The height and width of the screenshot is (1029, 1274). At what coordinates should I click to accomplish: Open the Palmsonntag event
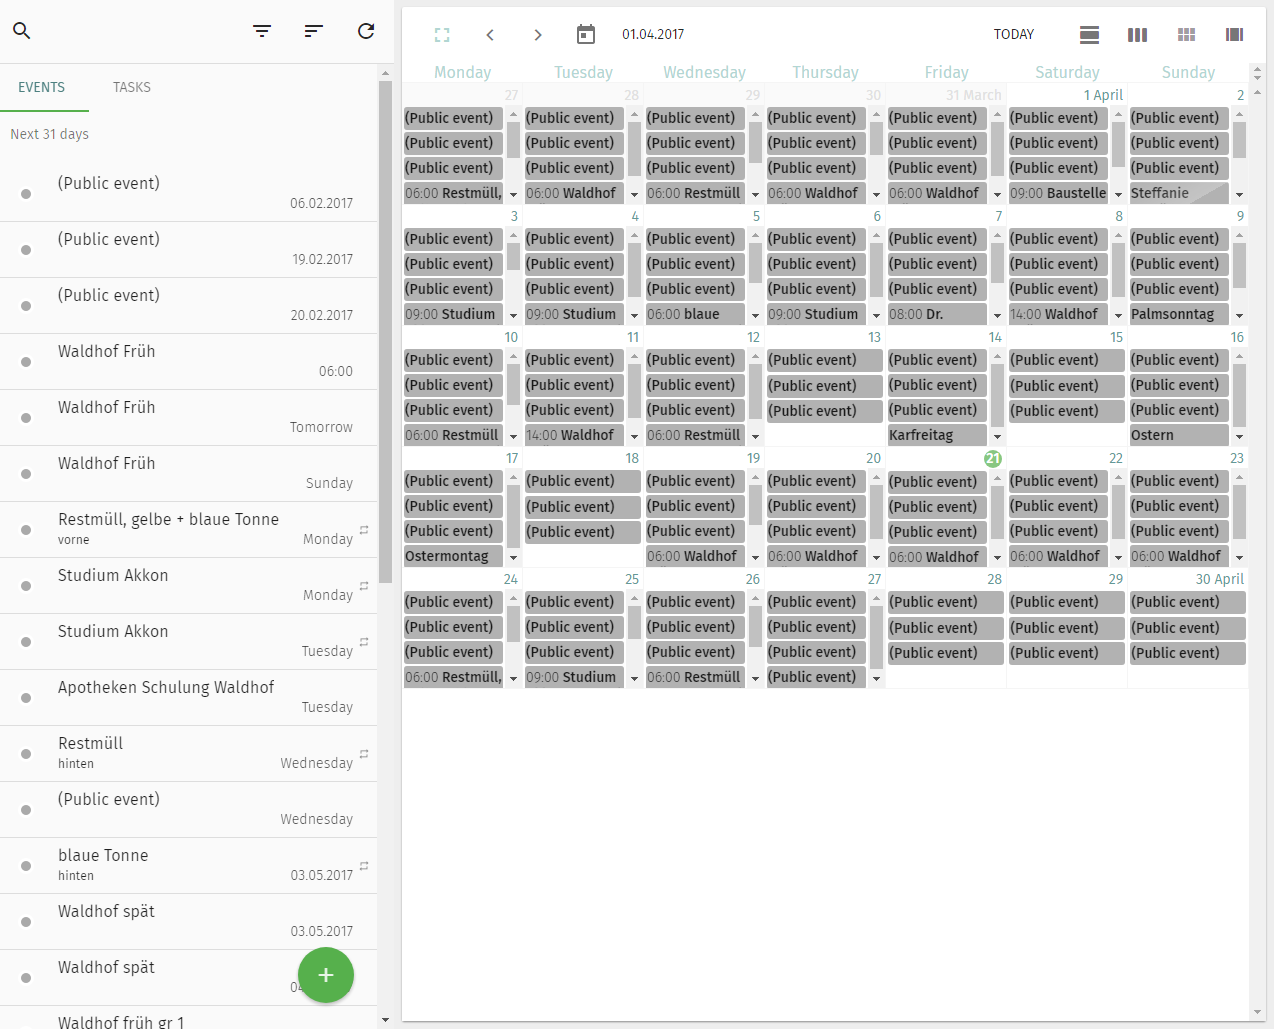[1179, 314]
